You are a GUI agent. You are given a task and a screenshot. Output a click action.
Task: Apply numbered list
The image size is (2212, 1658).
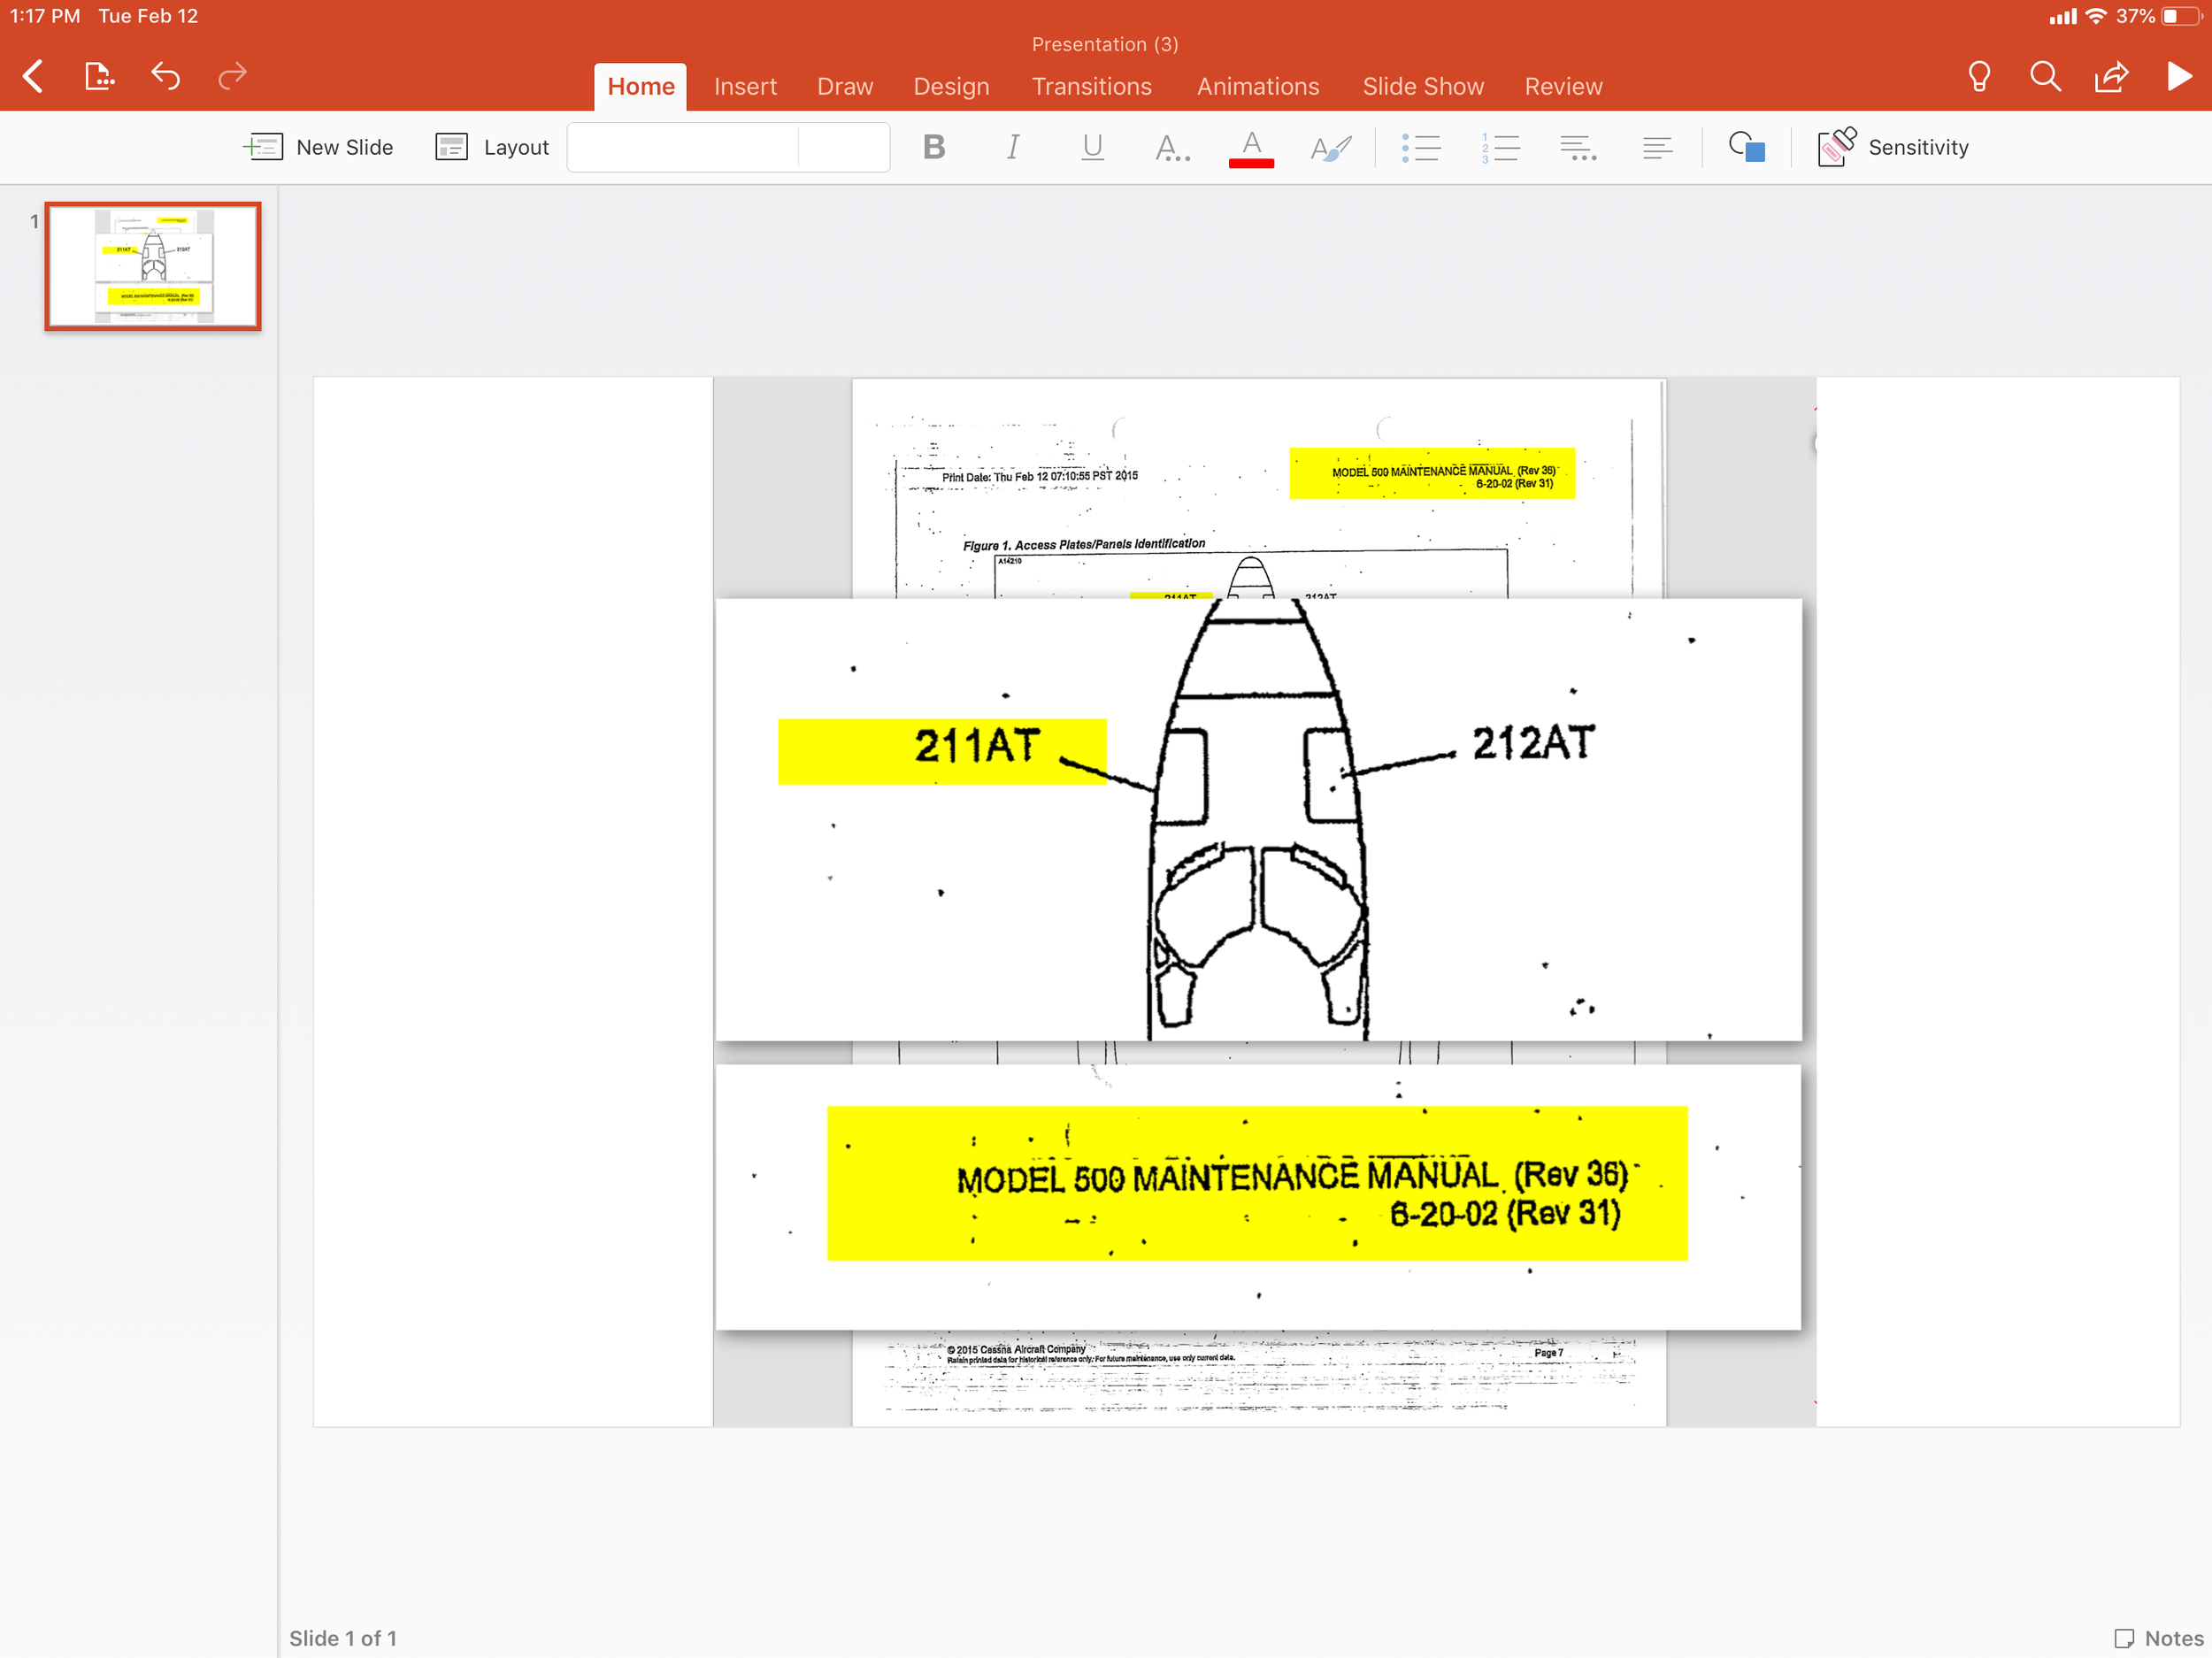coord(1500,147)
